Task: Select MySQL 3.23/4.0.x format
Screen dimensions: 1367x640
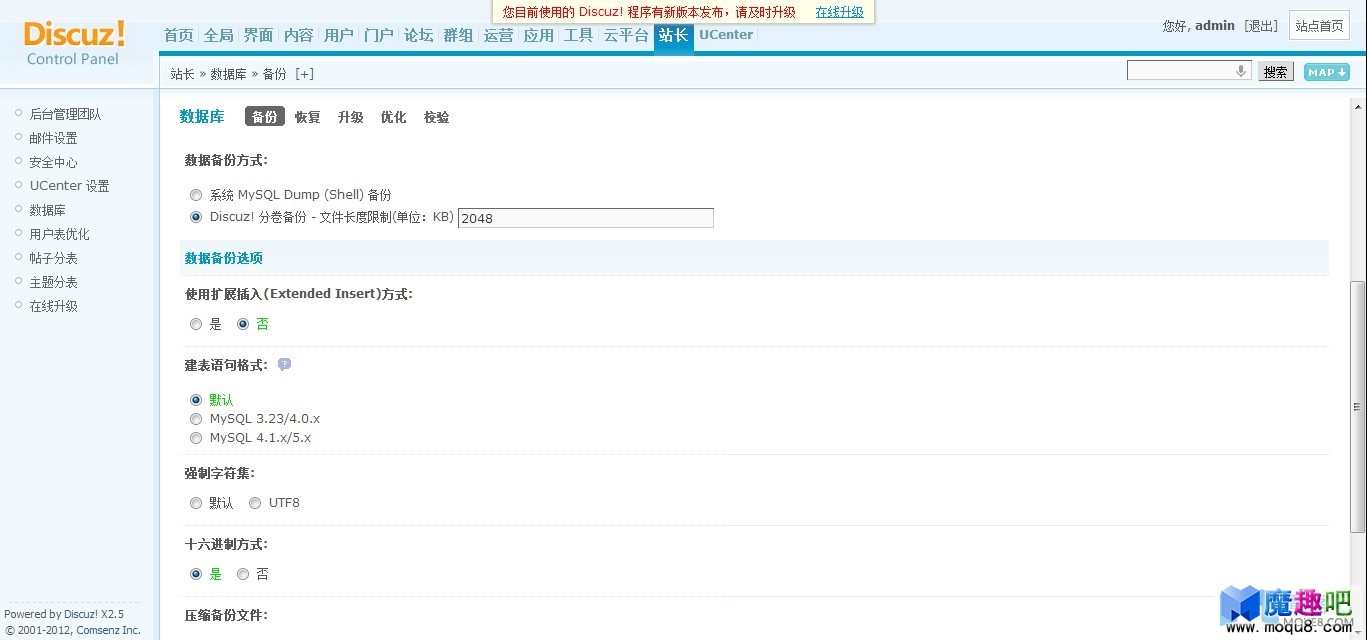Action: pos(196,419)
